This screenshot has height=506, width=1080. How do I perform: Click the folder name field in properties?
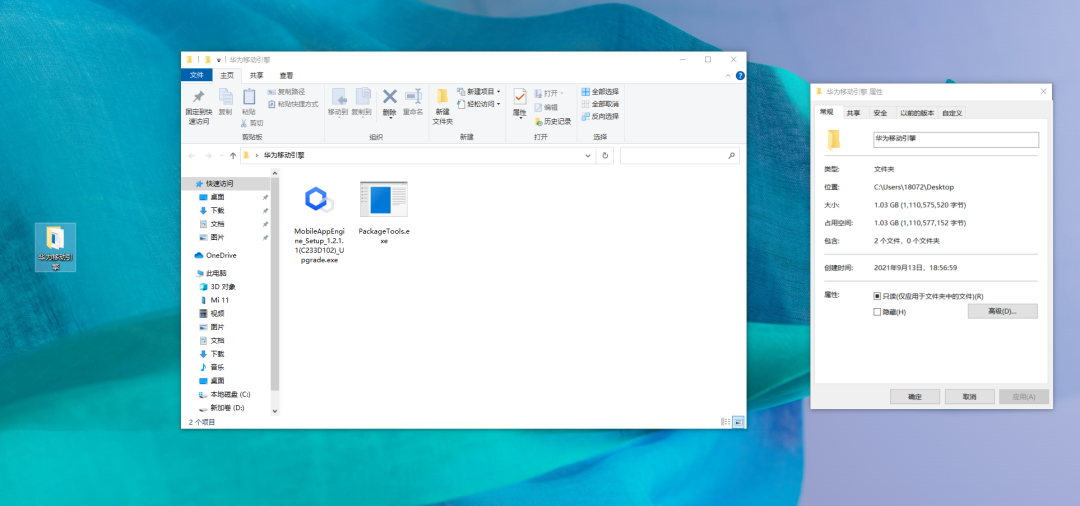click(956, 140)
